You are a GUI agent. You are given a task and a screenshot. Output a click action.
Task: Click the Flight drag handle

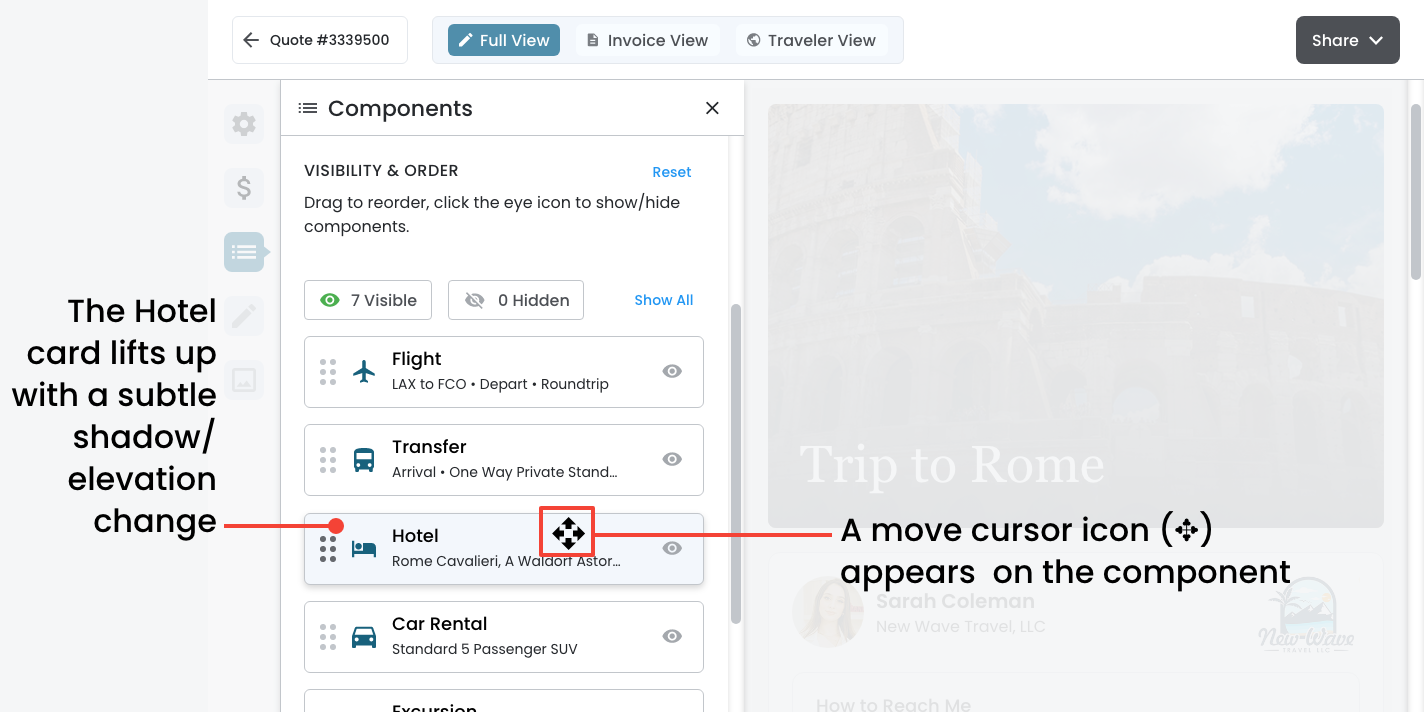coord(328,372)
